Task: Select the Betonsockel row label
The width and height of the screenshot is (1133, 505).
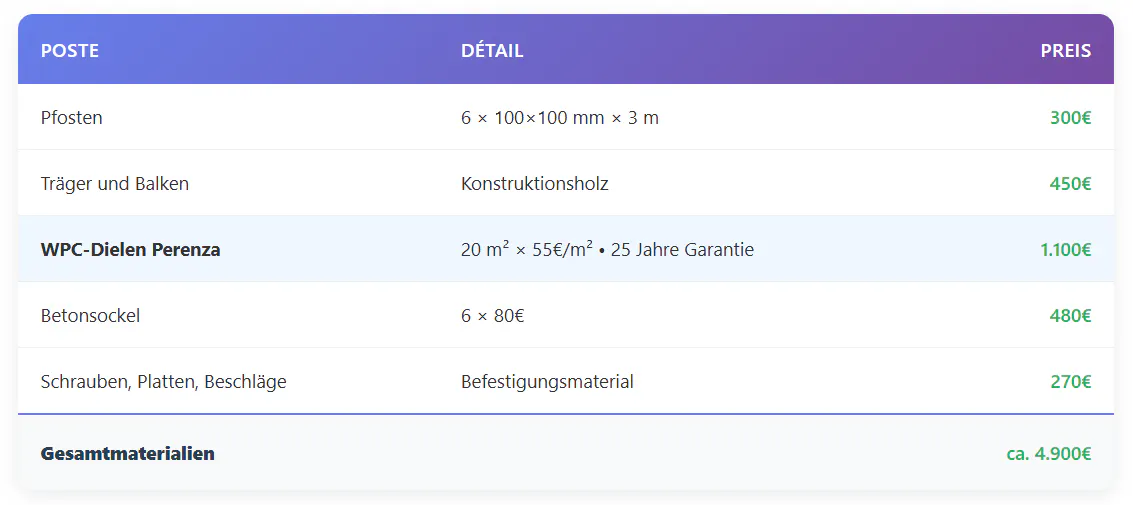Action: 90,316
